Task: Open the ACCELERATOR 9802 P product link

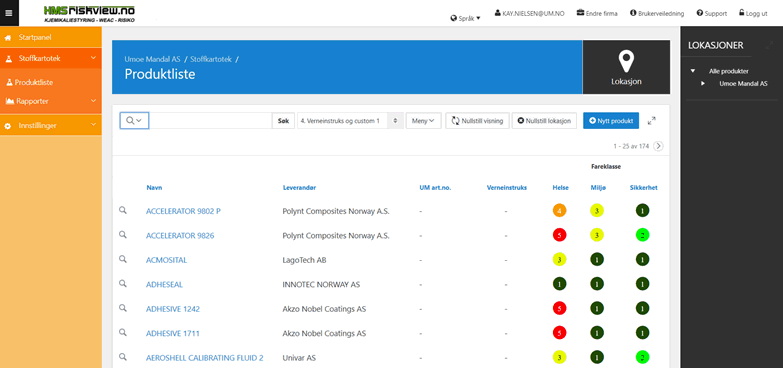Action: point(183,211)
